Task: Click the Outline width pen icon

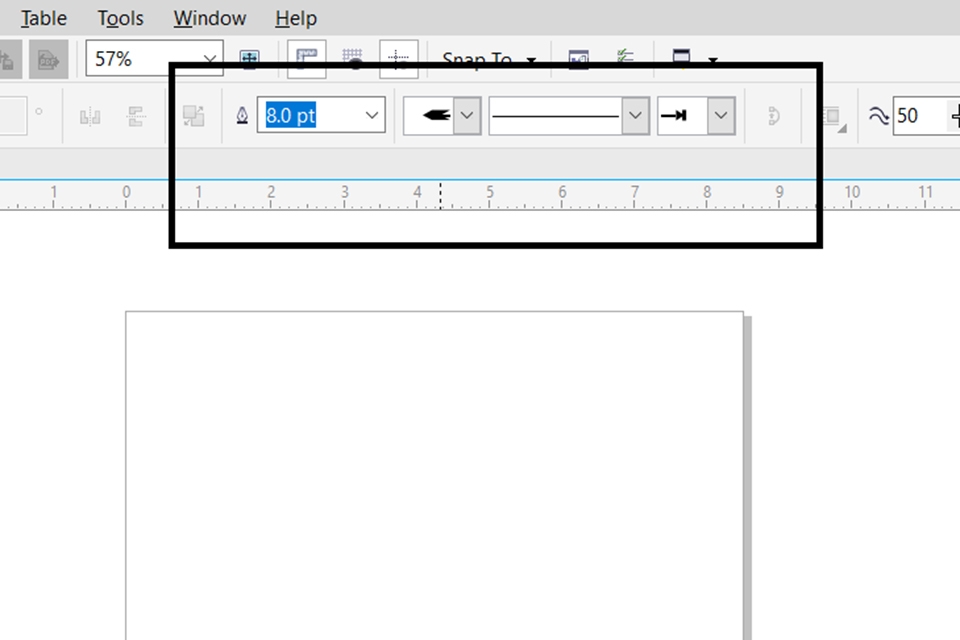Action: [242, 115]
